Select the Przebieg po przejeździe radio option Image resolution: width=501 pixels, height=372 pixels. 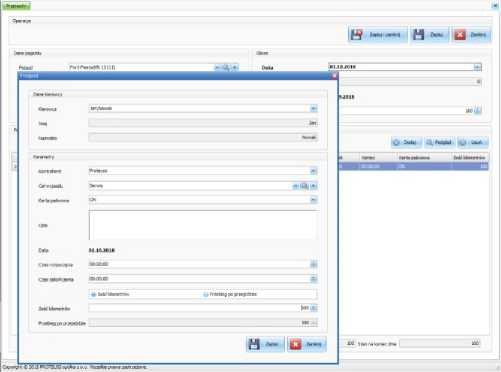point(206,294)
